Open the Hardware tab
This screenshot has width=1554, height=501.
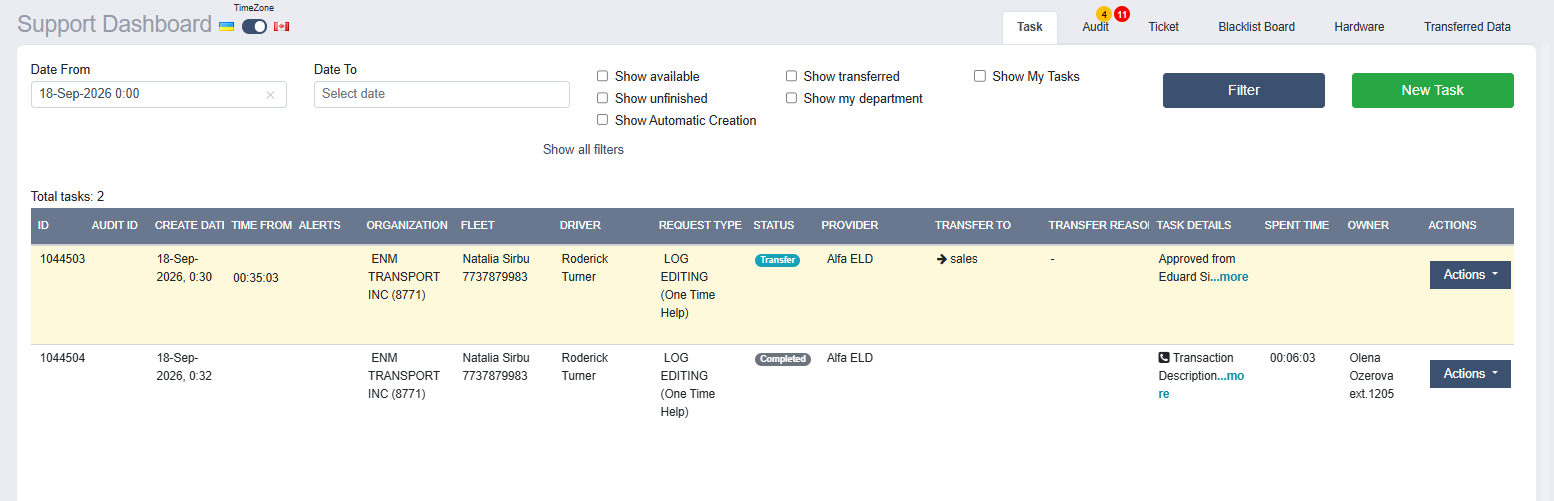(x=1359, y=27)
